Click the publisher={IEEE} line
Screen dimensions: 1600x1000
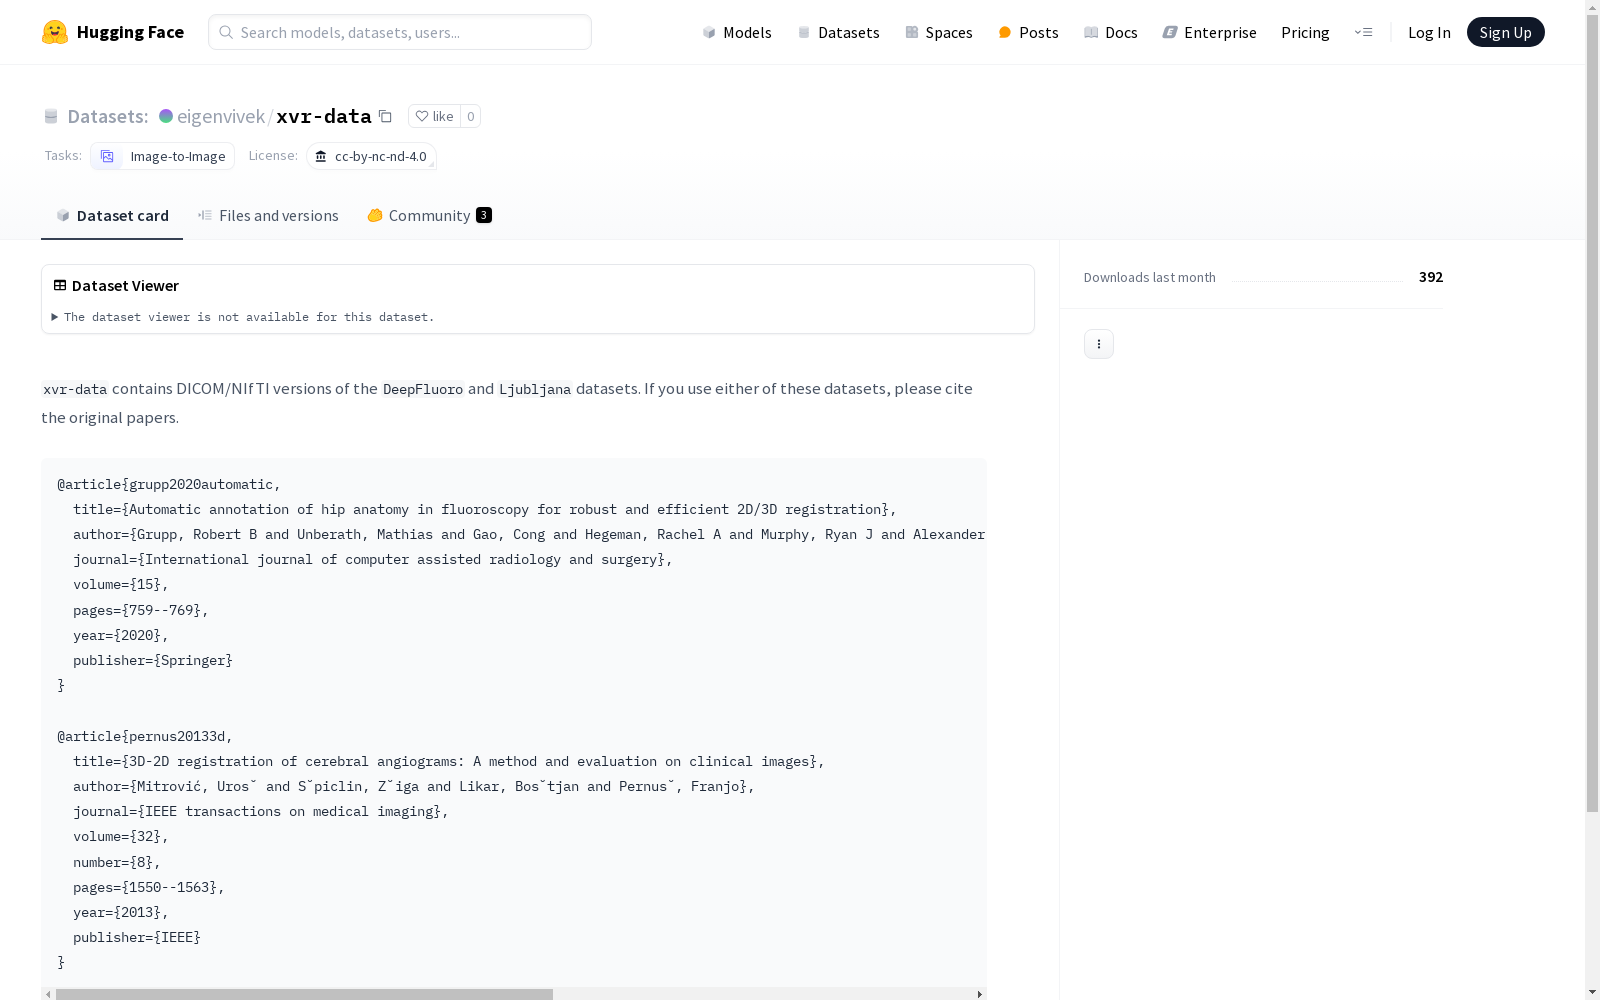coord(137,937)
